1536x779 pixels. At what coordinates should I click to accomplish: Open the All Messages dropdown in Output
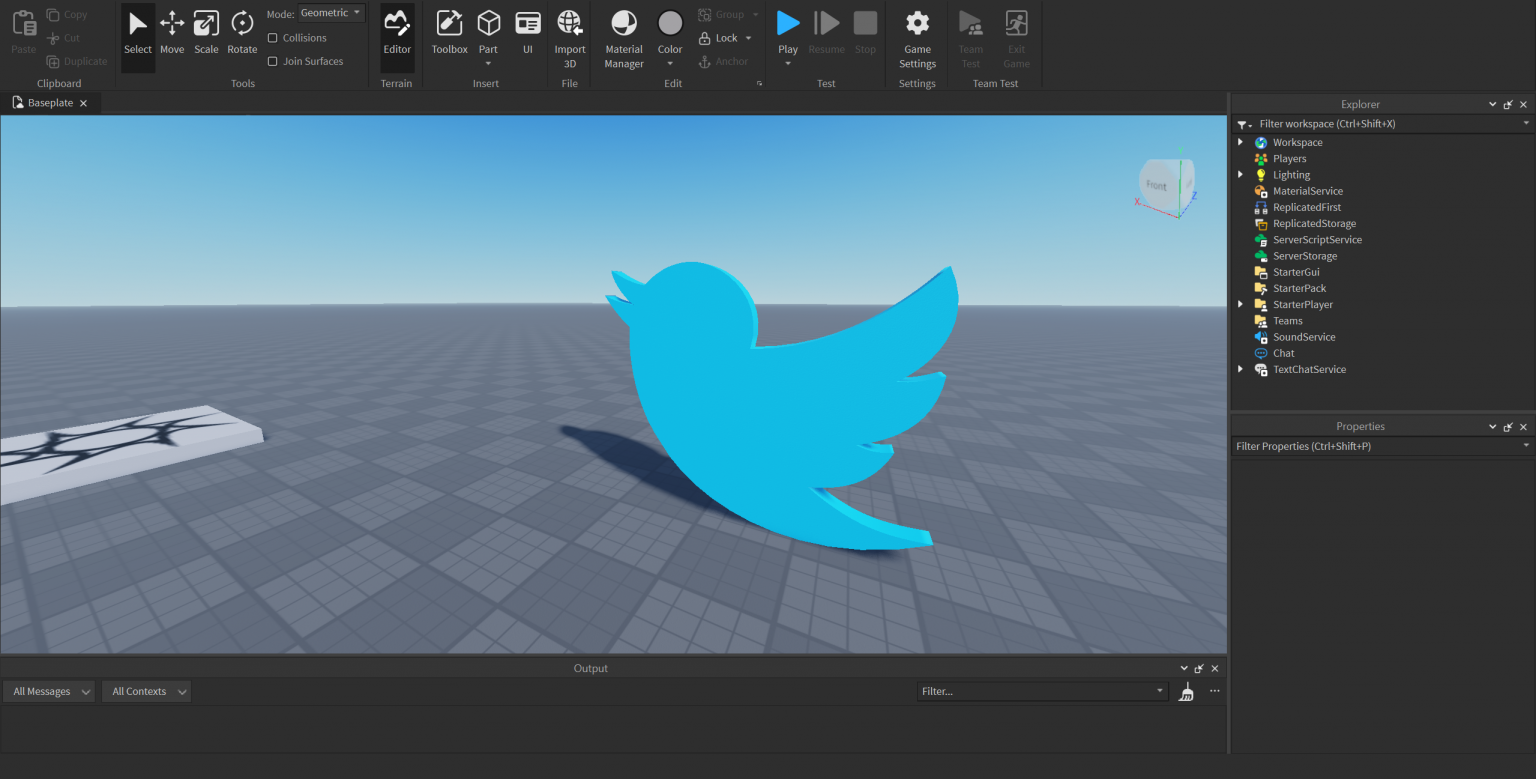48,691
